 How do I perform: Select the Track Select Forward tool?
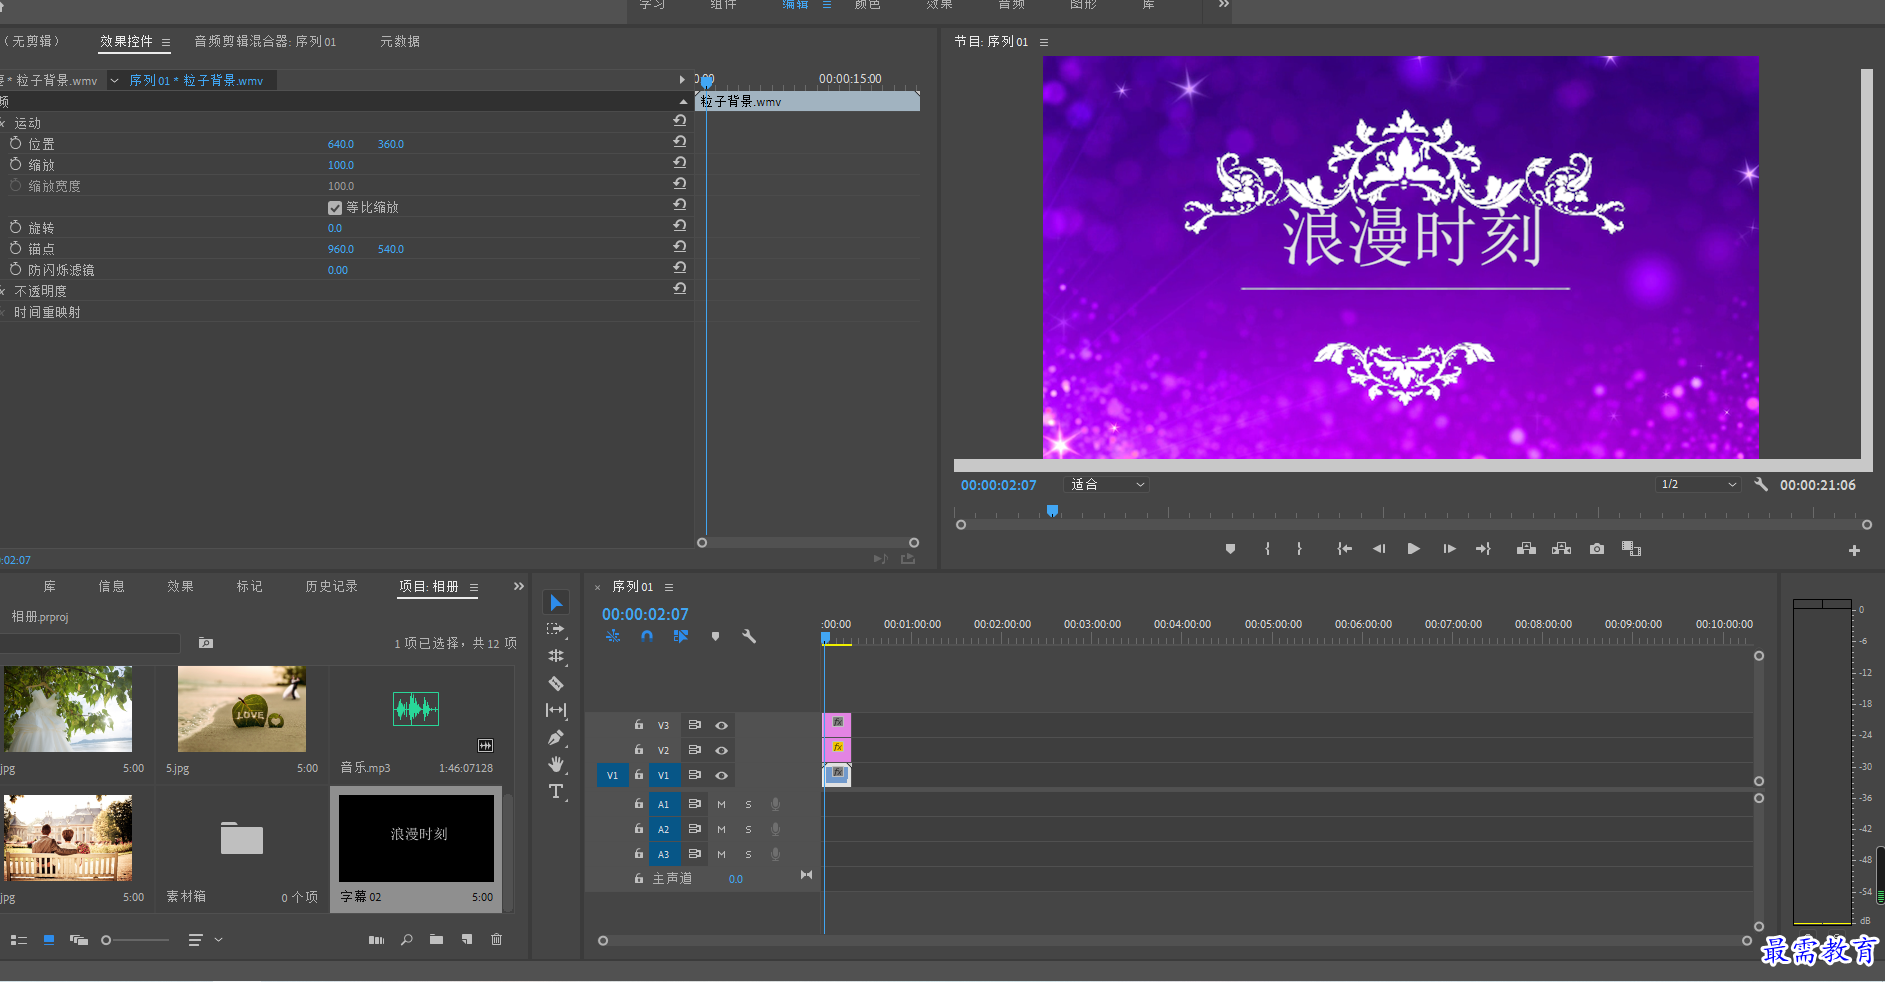tap(556, 629)
